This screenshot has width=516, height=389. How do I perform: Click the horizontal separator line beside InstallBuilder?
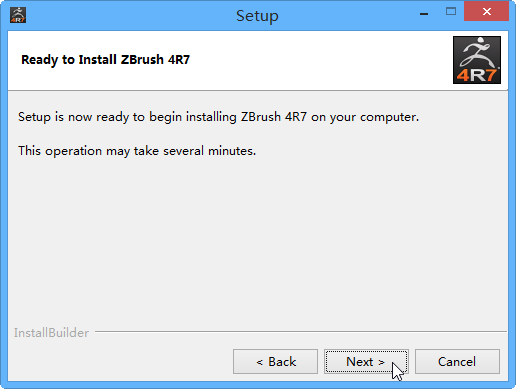pyautogui.click(x=301, y=332)
